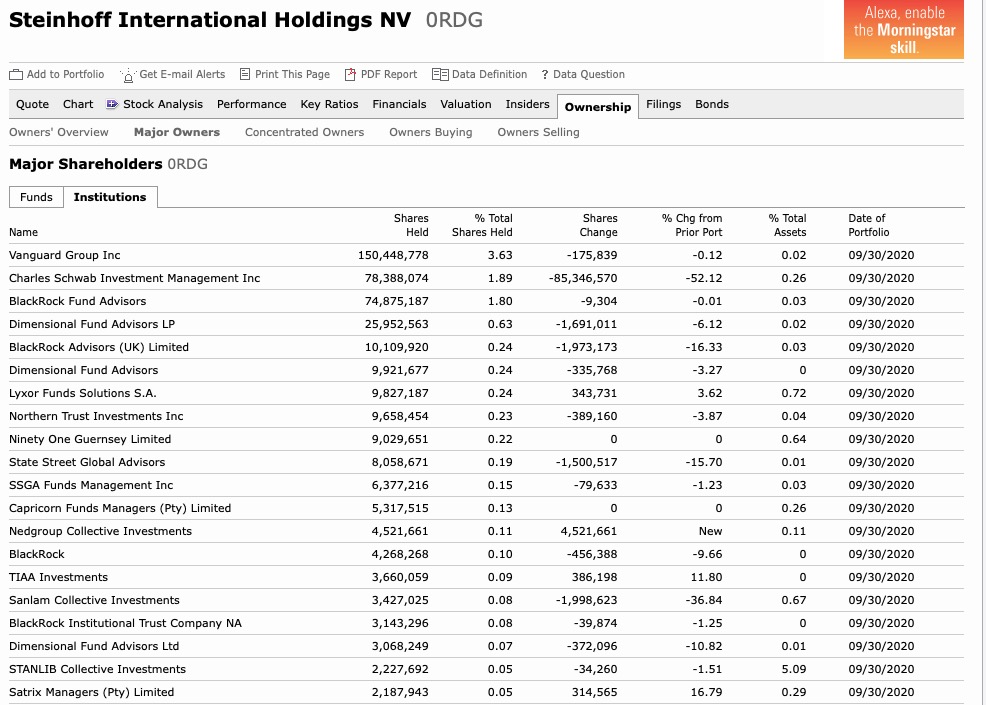Switch to the Funds tab

pyautogui.click(x=36, y=197)
